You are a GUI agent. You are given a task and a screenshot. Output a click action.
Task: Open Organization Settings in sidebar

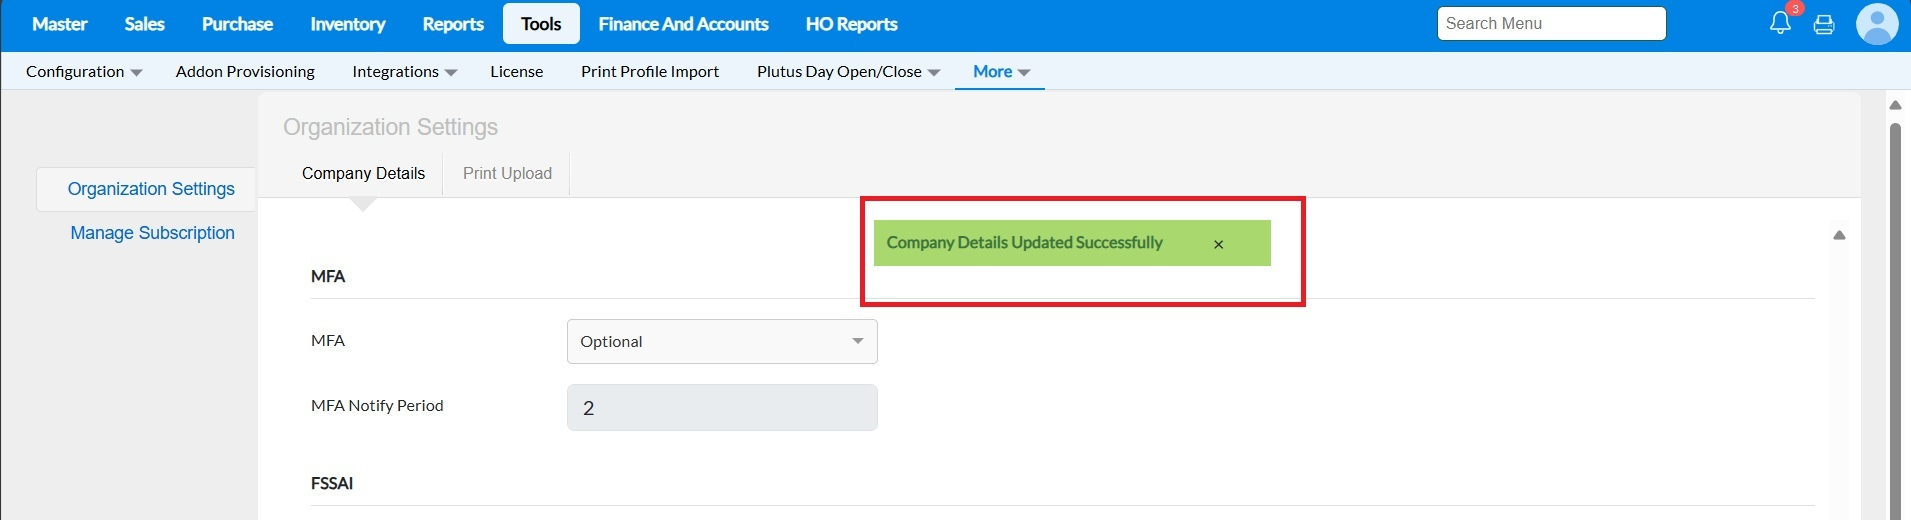pyautogui.click(x=151, y=189)
